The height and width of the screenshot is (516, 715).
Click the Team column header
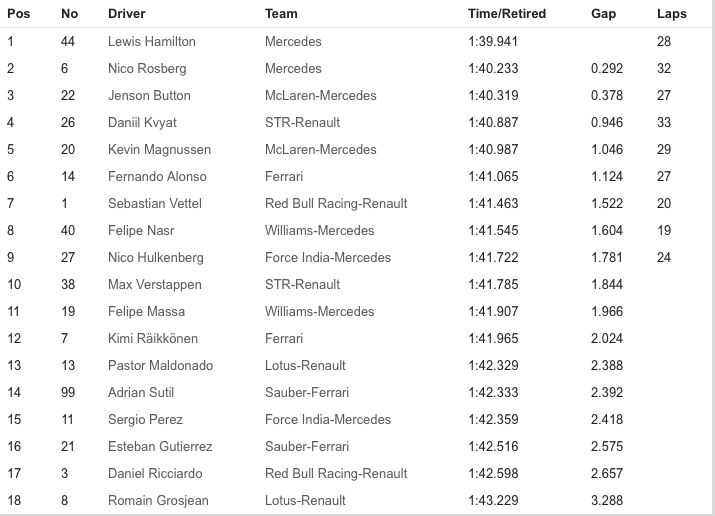[281, 14]
